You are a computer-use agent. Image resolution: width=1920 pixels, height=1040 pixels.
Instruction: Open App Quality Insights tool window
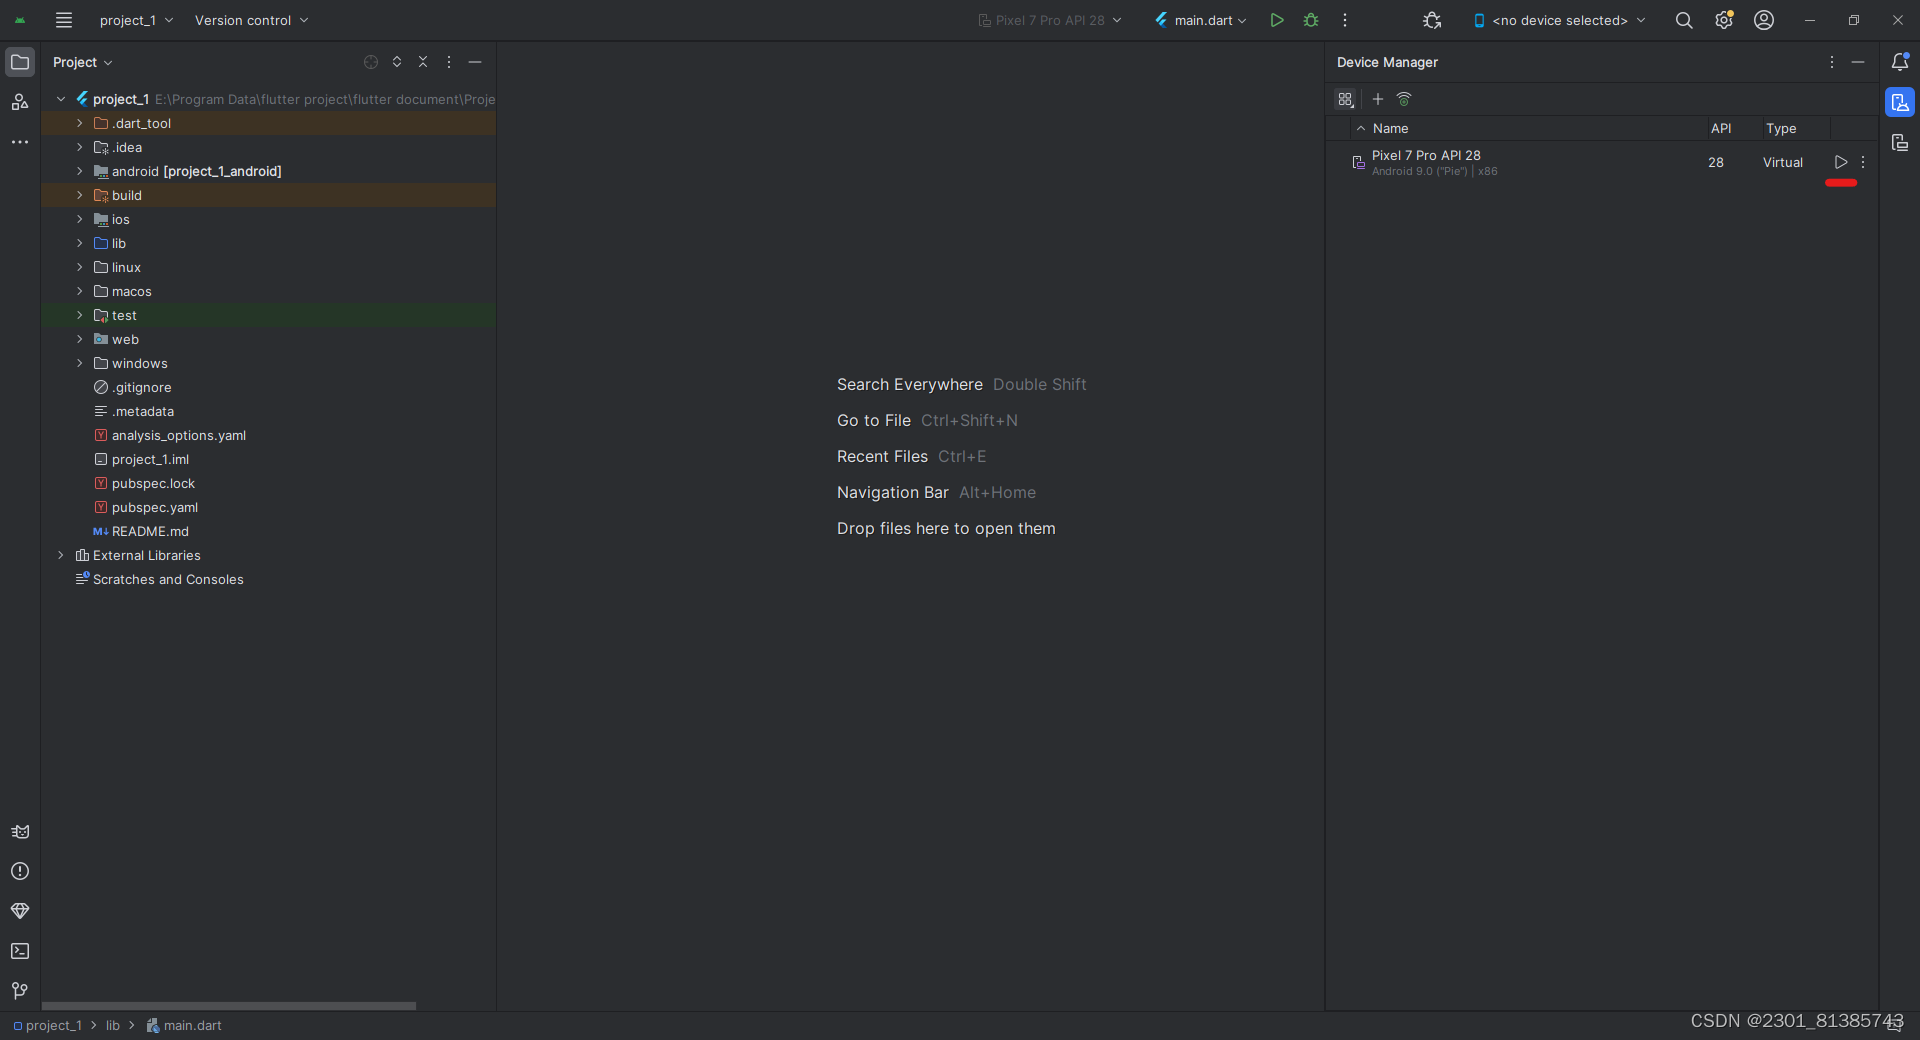point(20,911)
